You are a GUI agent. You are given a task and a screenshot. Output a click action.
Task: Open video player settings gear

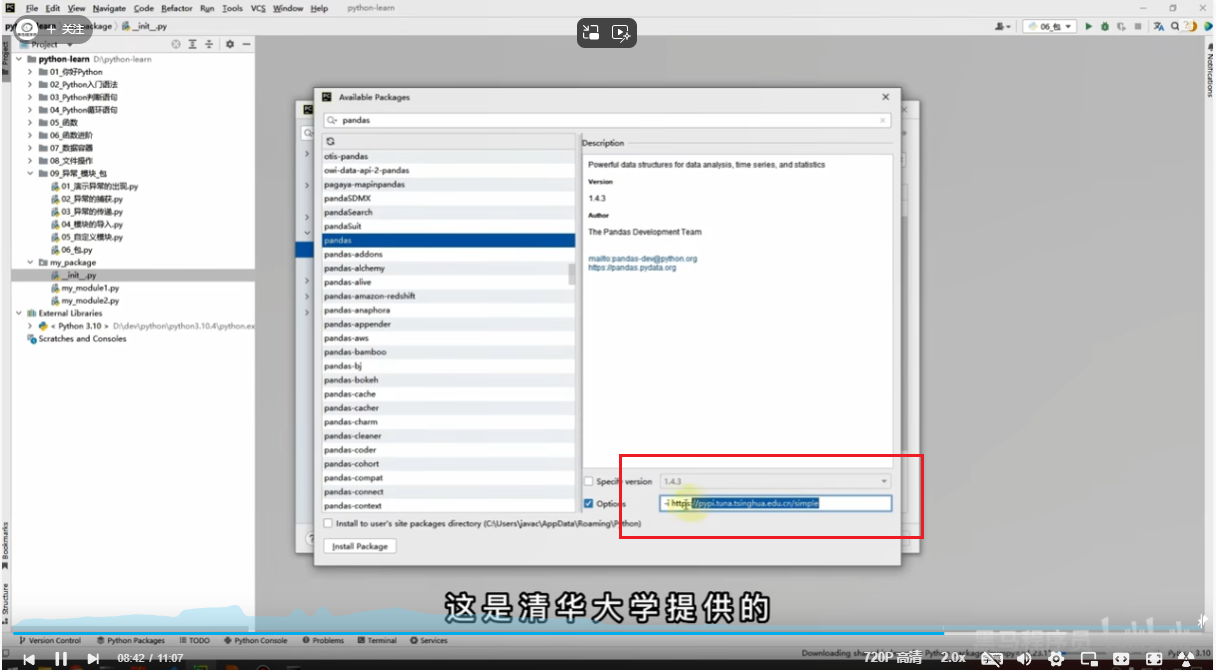(1056, 658)
